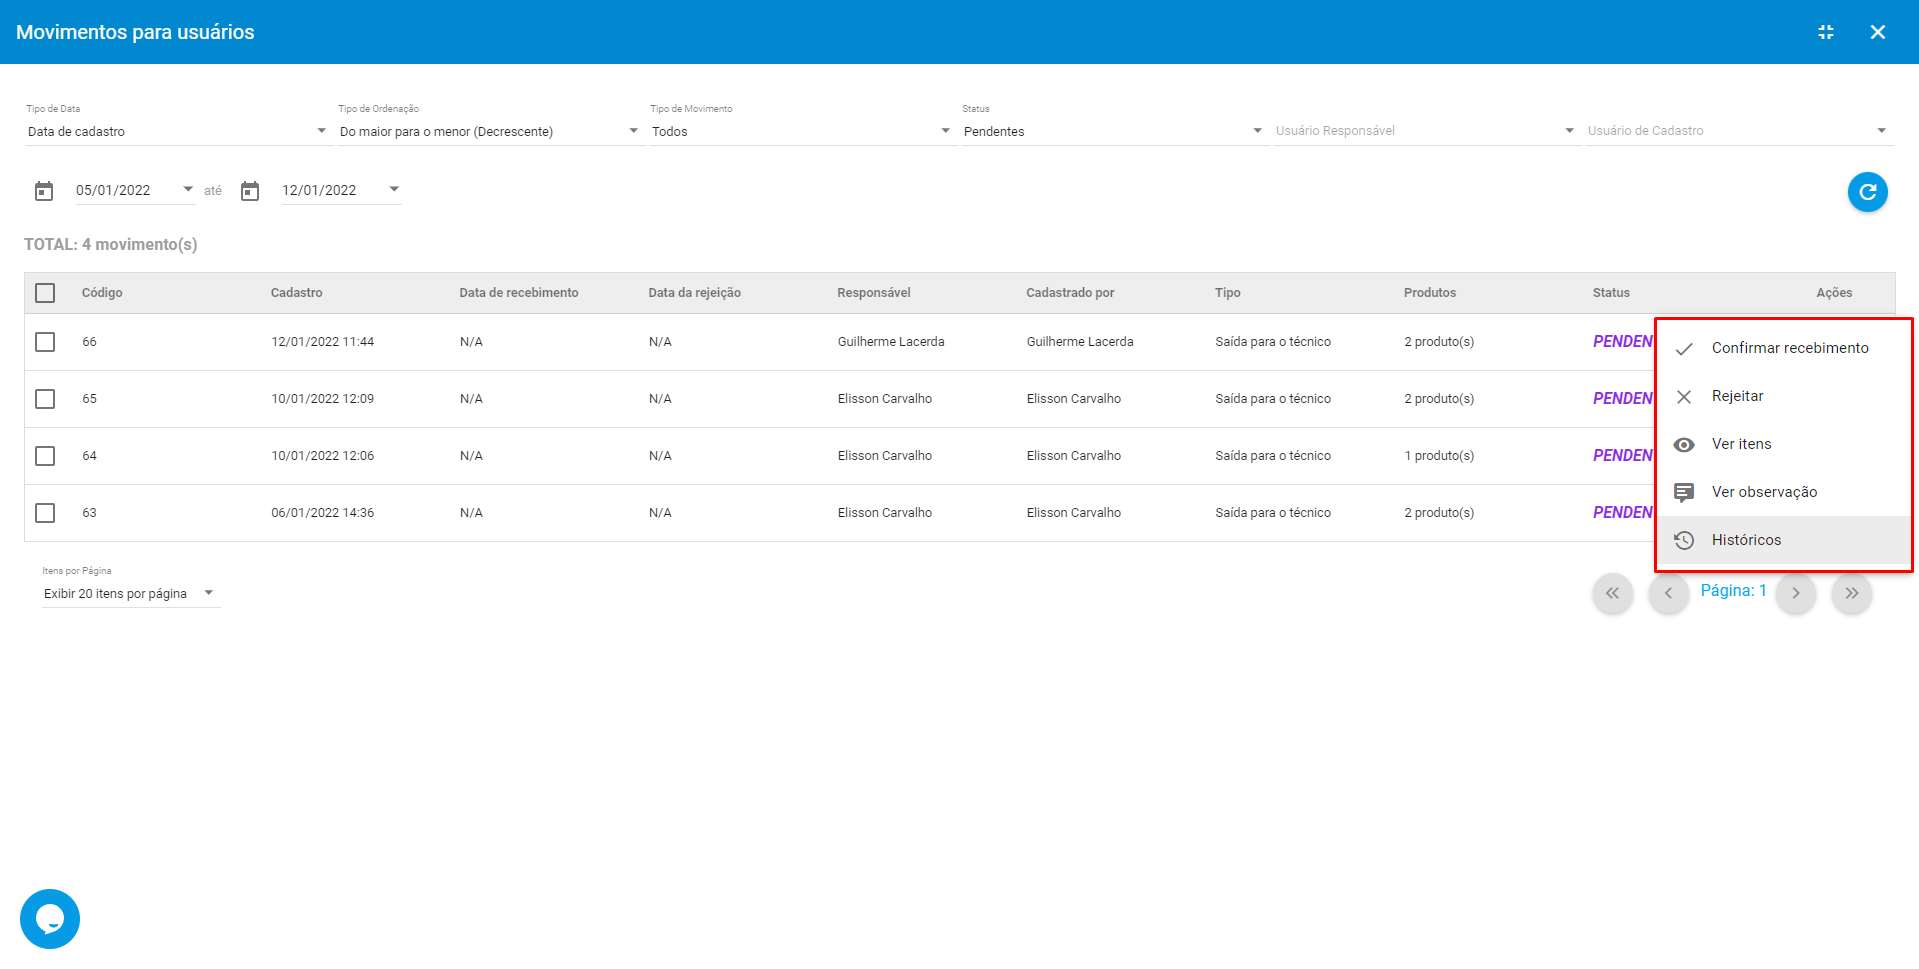
Task: Click 1 produto(s) in row 64
Action: tap(1438, 456)
